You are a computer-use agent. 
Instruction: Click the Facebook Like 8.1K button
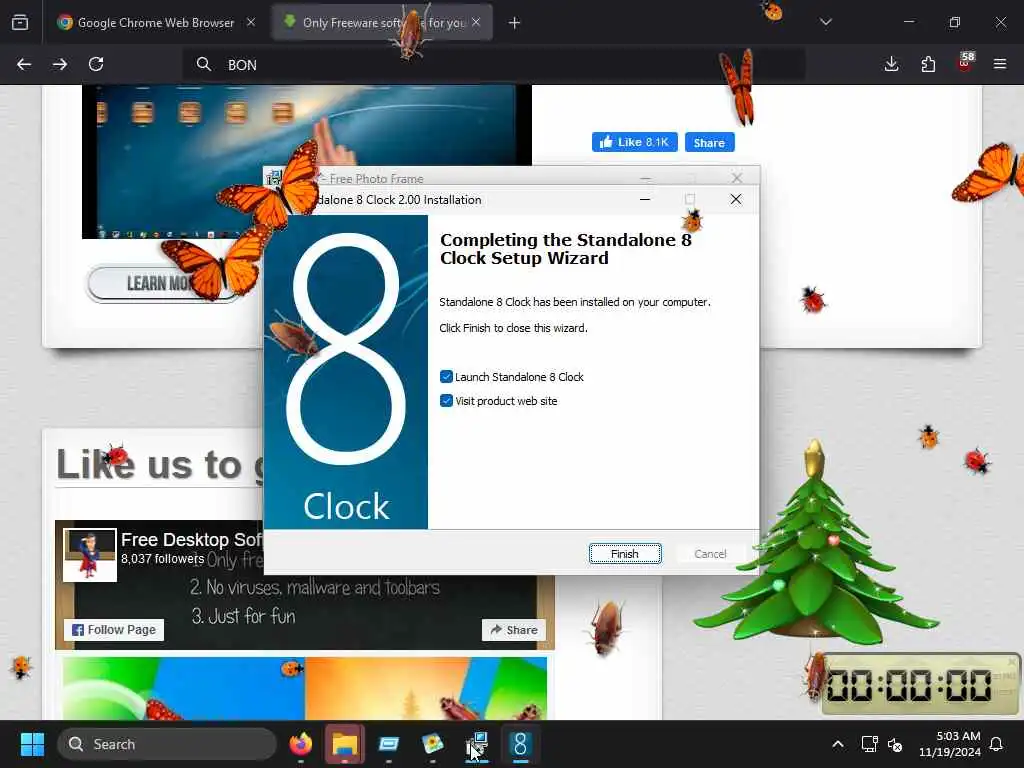point(635,142)
